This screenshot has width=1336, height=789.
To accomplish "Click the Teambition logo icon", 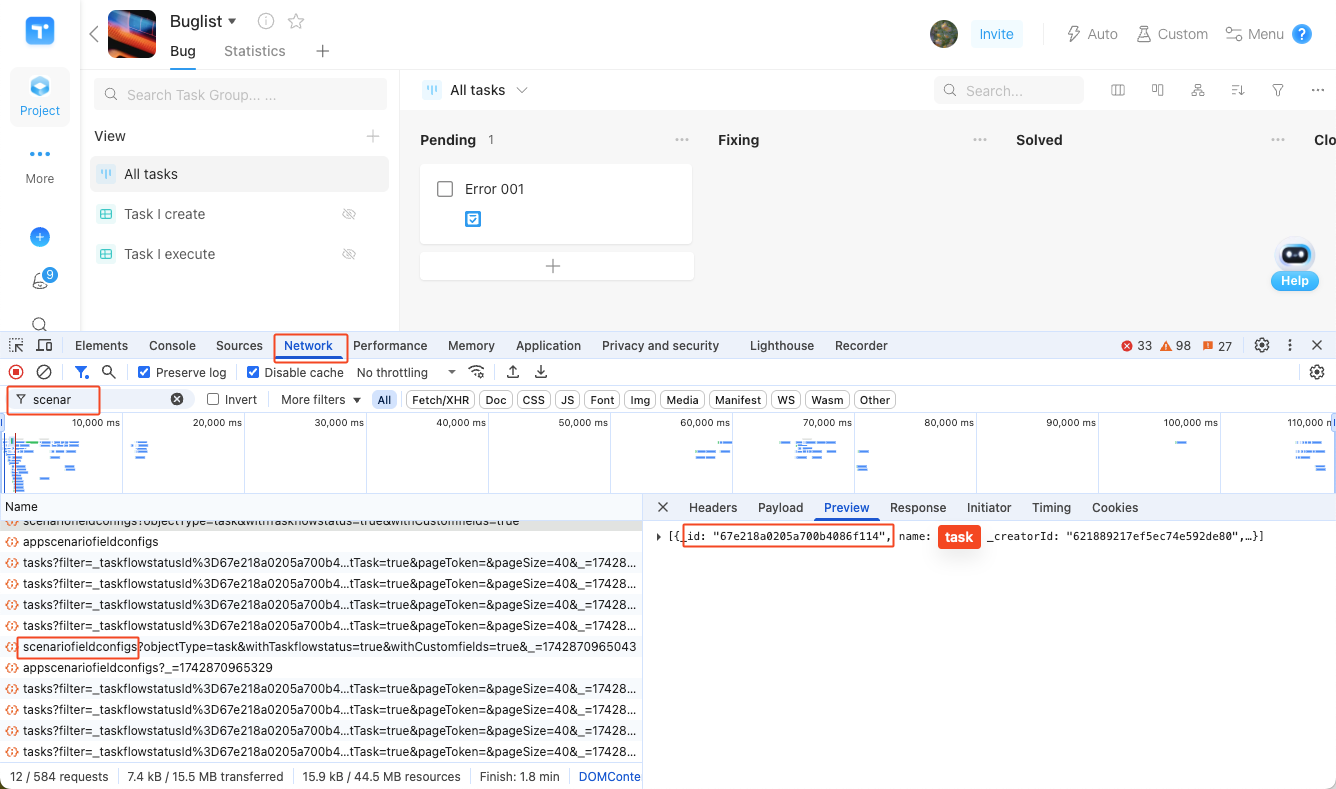I will (x=40, y=31).
